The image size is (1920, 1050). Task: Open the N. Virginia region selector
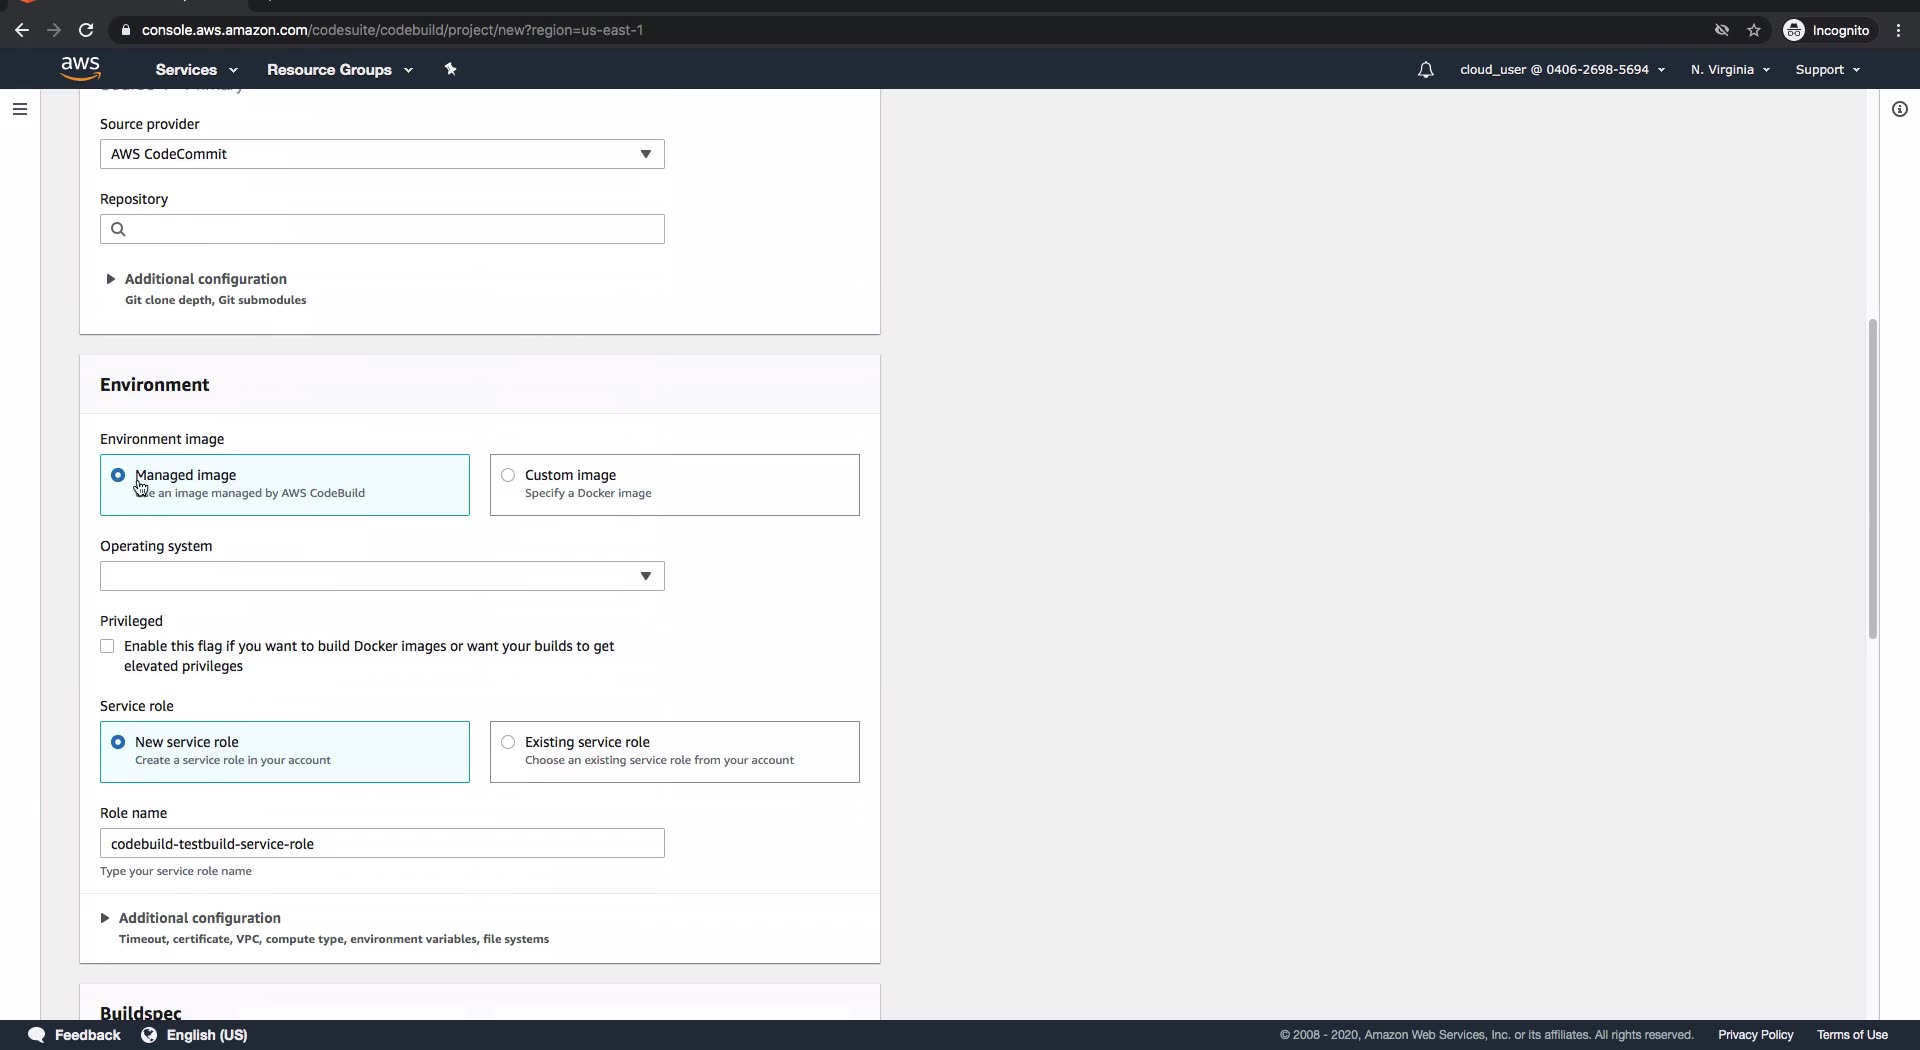pyautogui.click(x=1730, y=70)
